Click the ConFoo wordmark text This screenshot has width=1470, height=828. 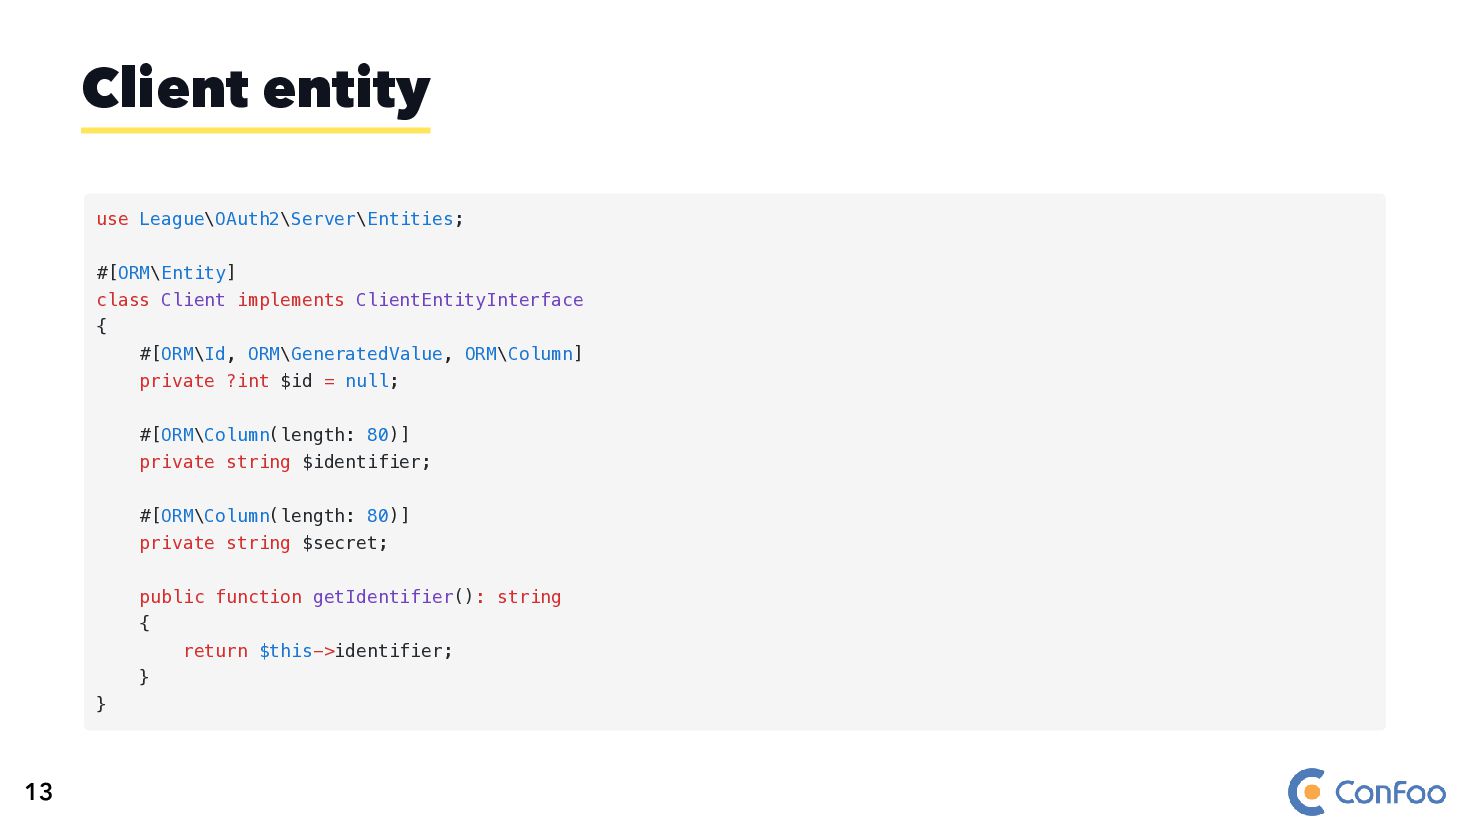pyautogui.click(x=1390, y=793)
